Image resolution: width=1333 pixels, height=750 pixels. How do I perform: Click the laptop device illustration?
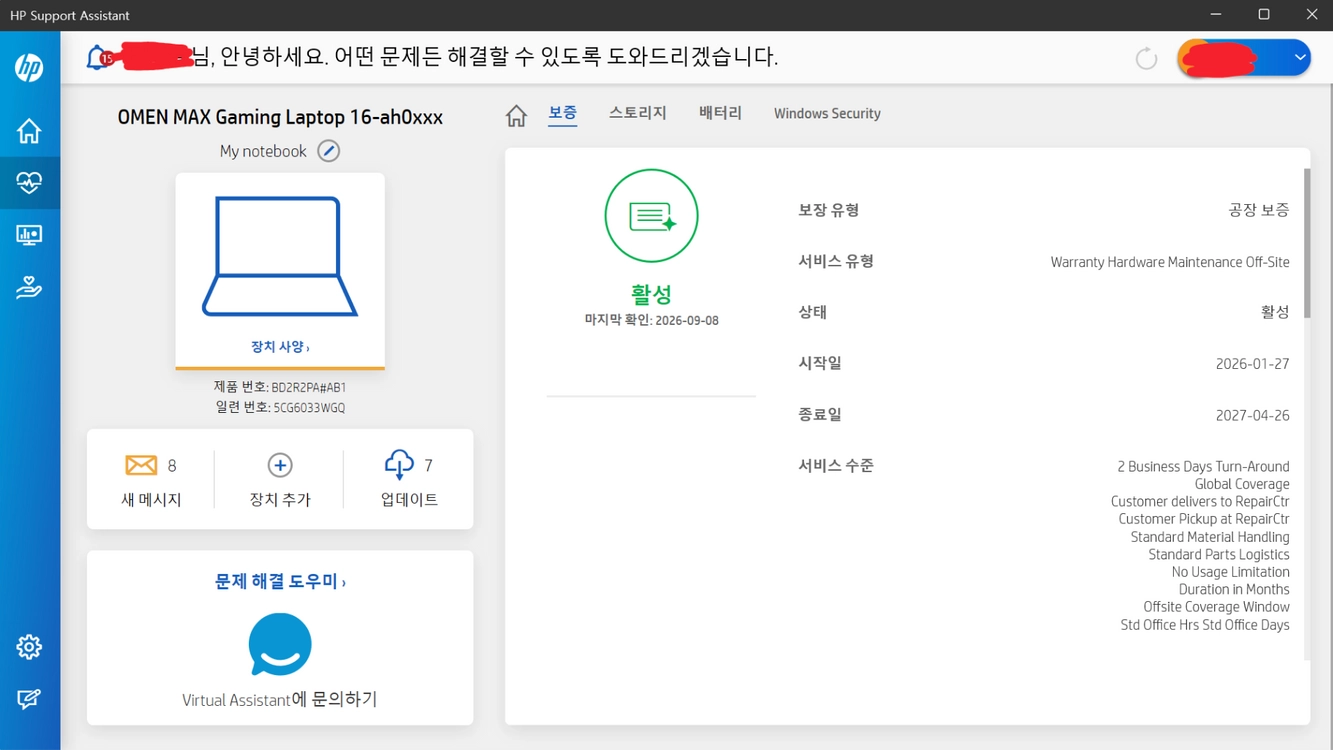tap(280, 257)
